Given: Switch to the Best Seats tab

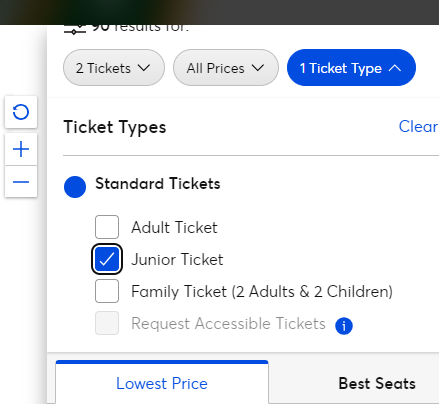Looking at the screenshot, I should [377, 383].
